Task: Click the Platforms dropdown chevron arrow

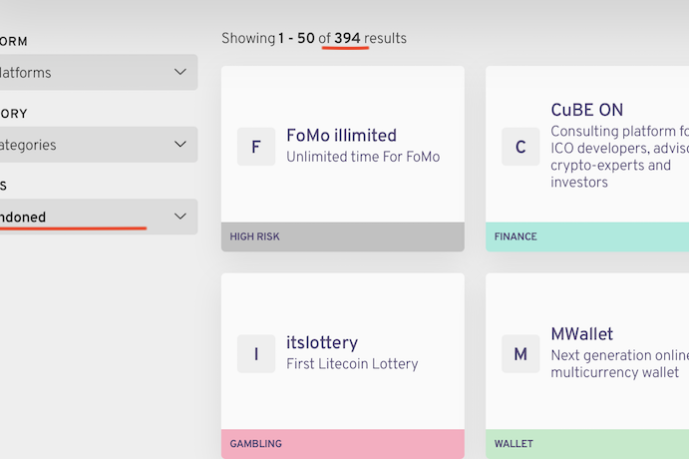Action: coord(180,72)
